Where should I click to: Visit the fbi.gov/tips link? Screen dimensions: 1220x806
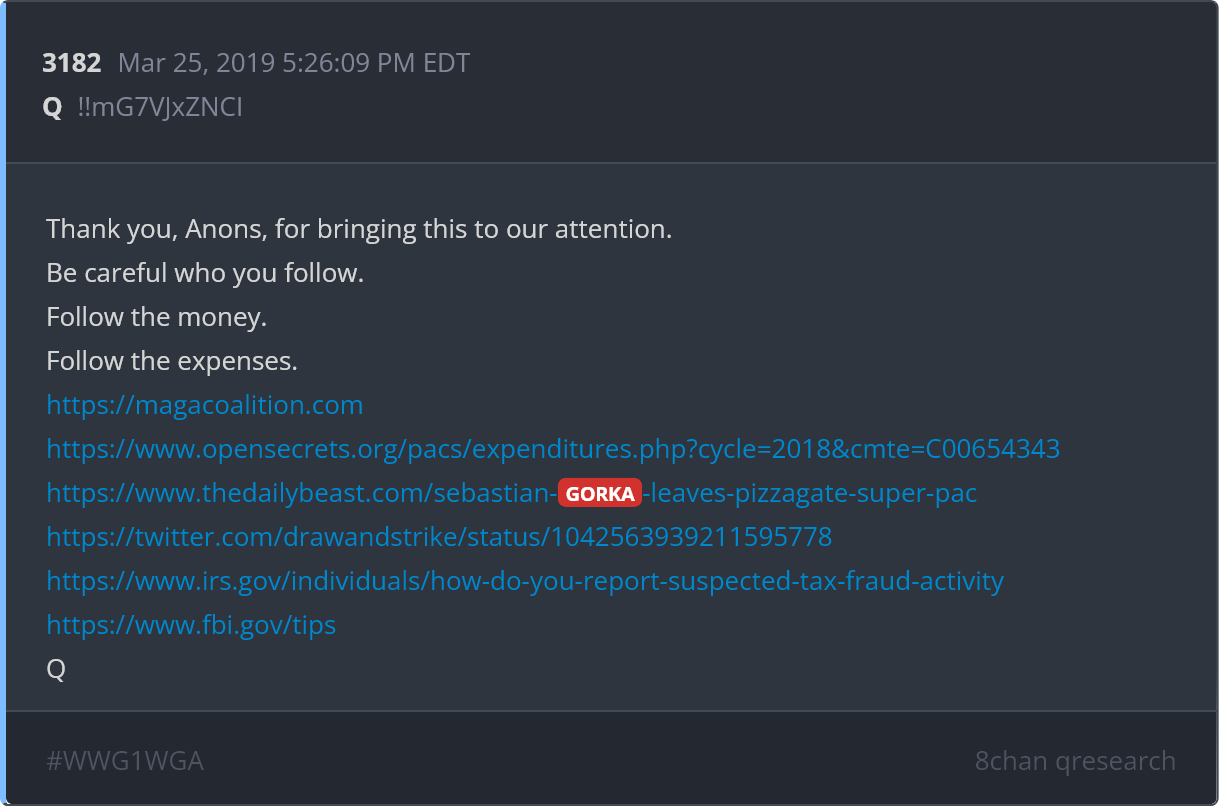(191, 625)
